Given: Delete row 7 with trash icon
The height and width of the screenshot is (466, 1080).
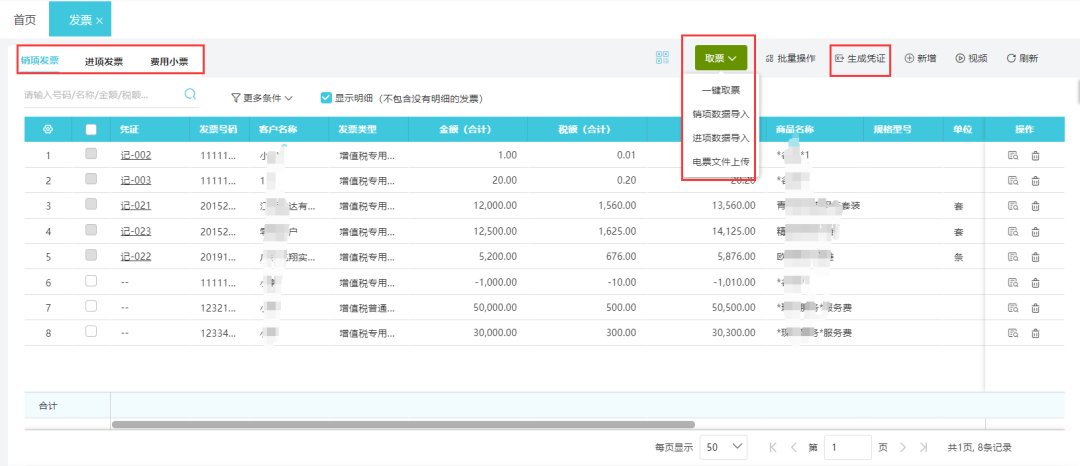Looking at the screenshot, I should point(1035,308).
